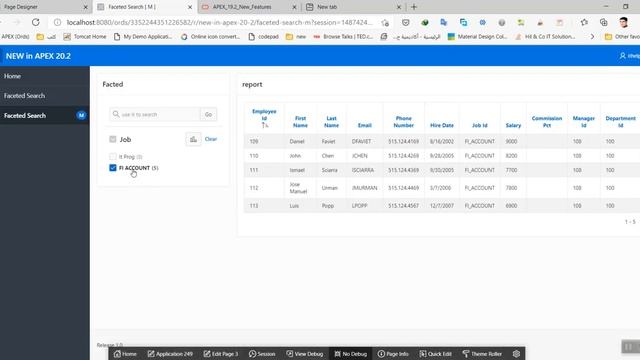Toggle the Job facet header checkbox
The width and height of the screenshot is (640, 360).
pos(113,139)
